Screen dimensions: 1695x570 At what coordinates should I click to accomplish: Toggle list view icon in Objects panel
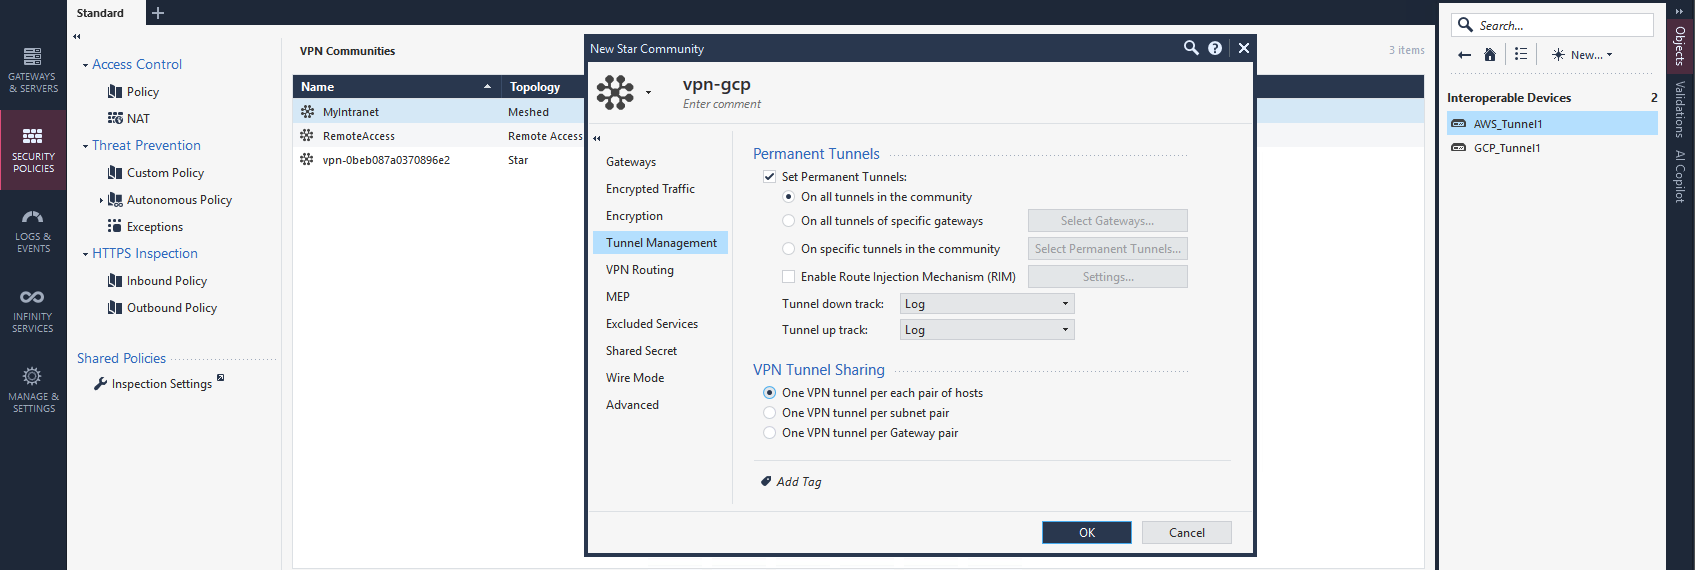pyautogui.click(x=1521, y=55)
